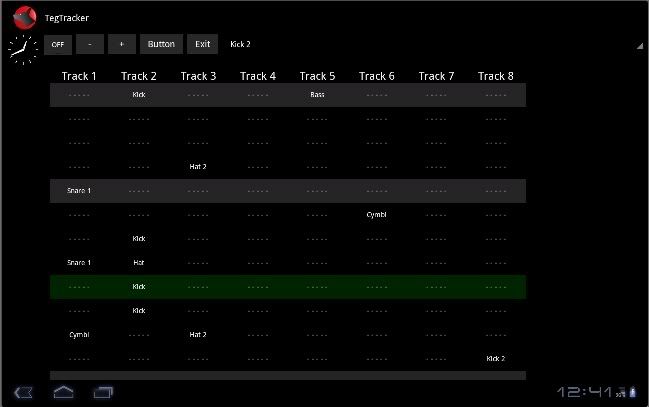Image resolution: width=649 pixels, height=407 pixels.
Task: Tap the battery status icon
Action: click(x=632, y=391)
